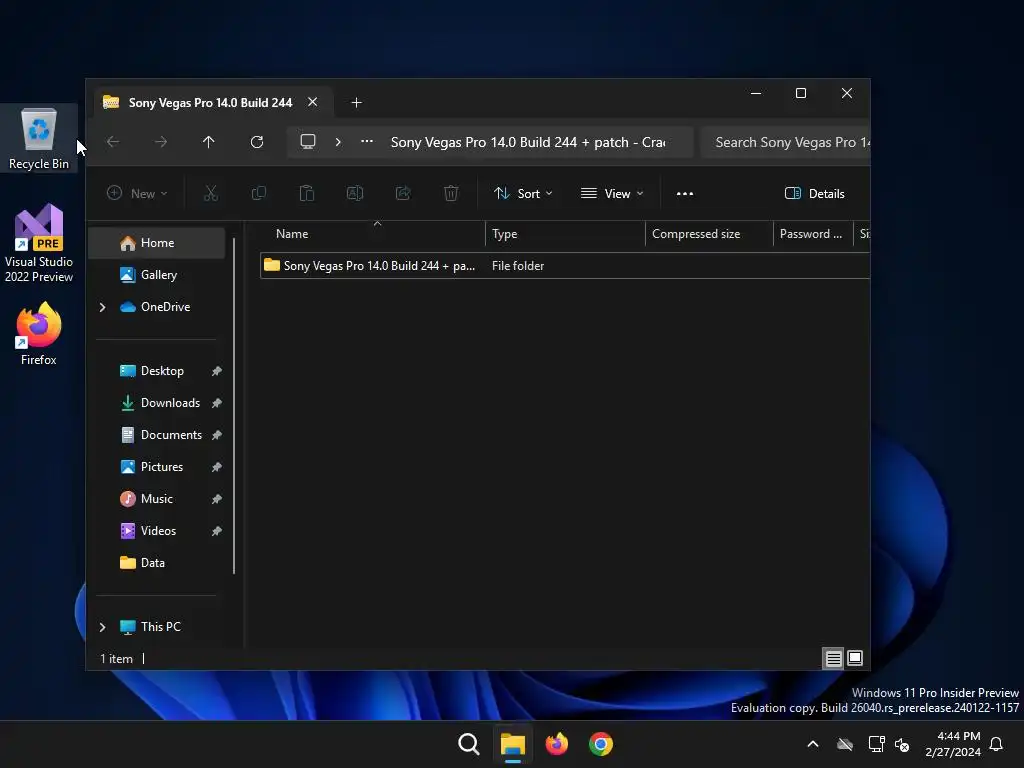The height and width of the screenshot is (768, 1024).
Task: Open the taskbar clock and date
Action: tap(953, 744)
